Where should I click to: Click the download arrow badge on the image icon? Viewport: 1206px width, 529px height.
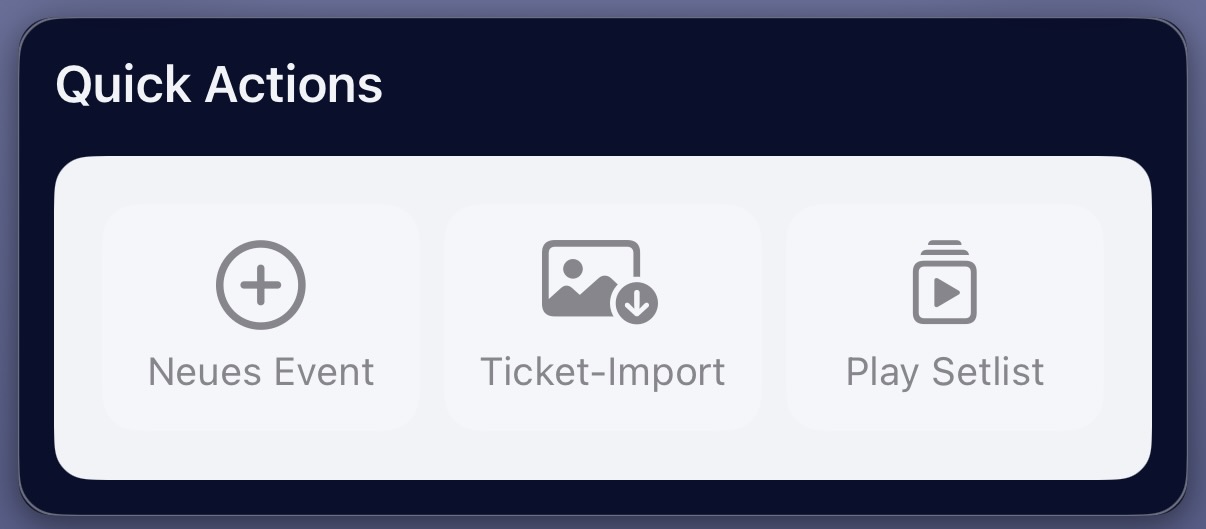636,301
